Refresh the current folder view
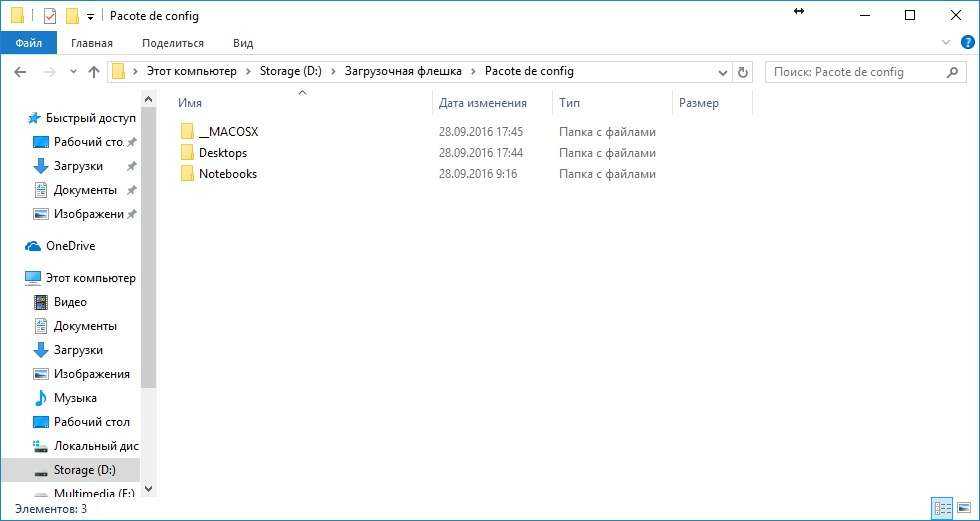Screen dimensions: 980x521 tap(742, 72)
